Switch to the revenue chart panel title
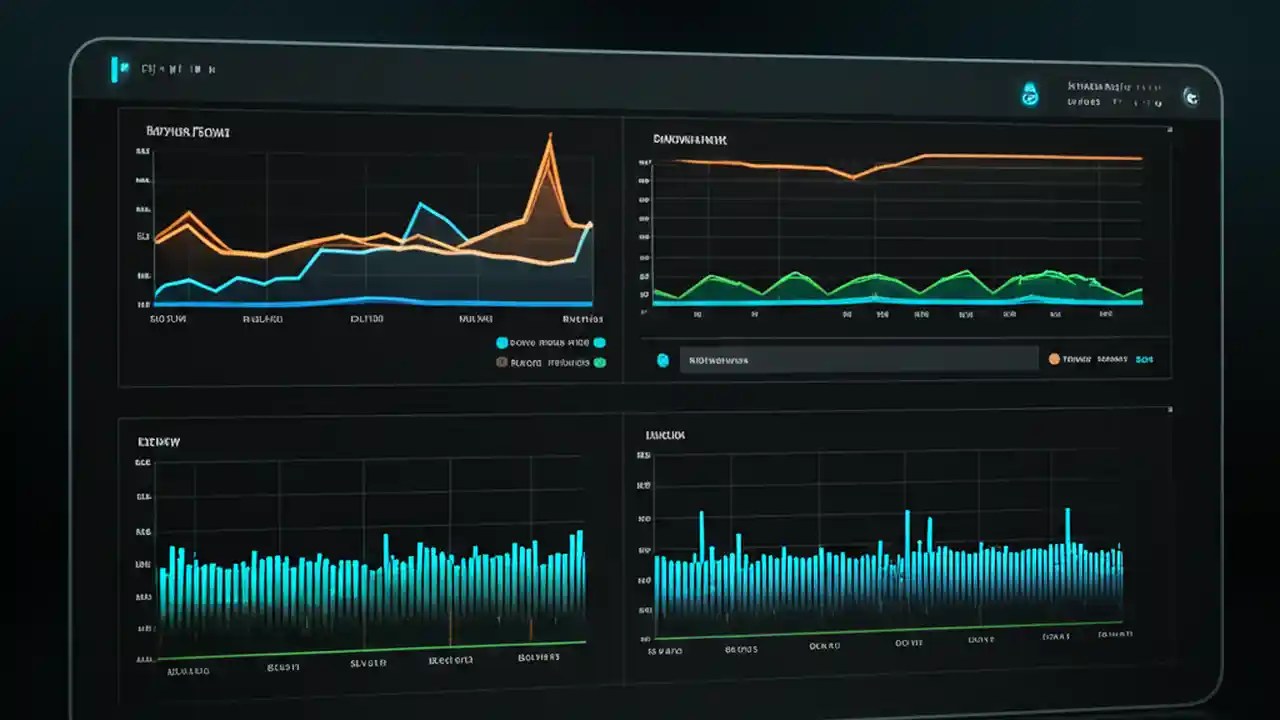The image size is (1280, 720). [188, 131]
